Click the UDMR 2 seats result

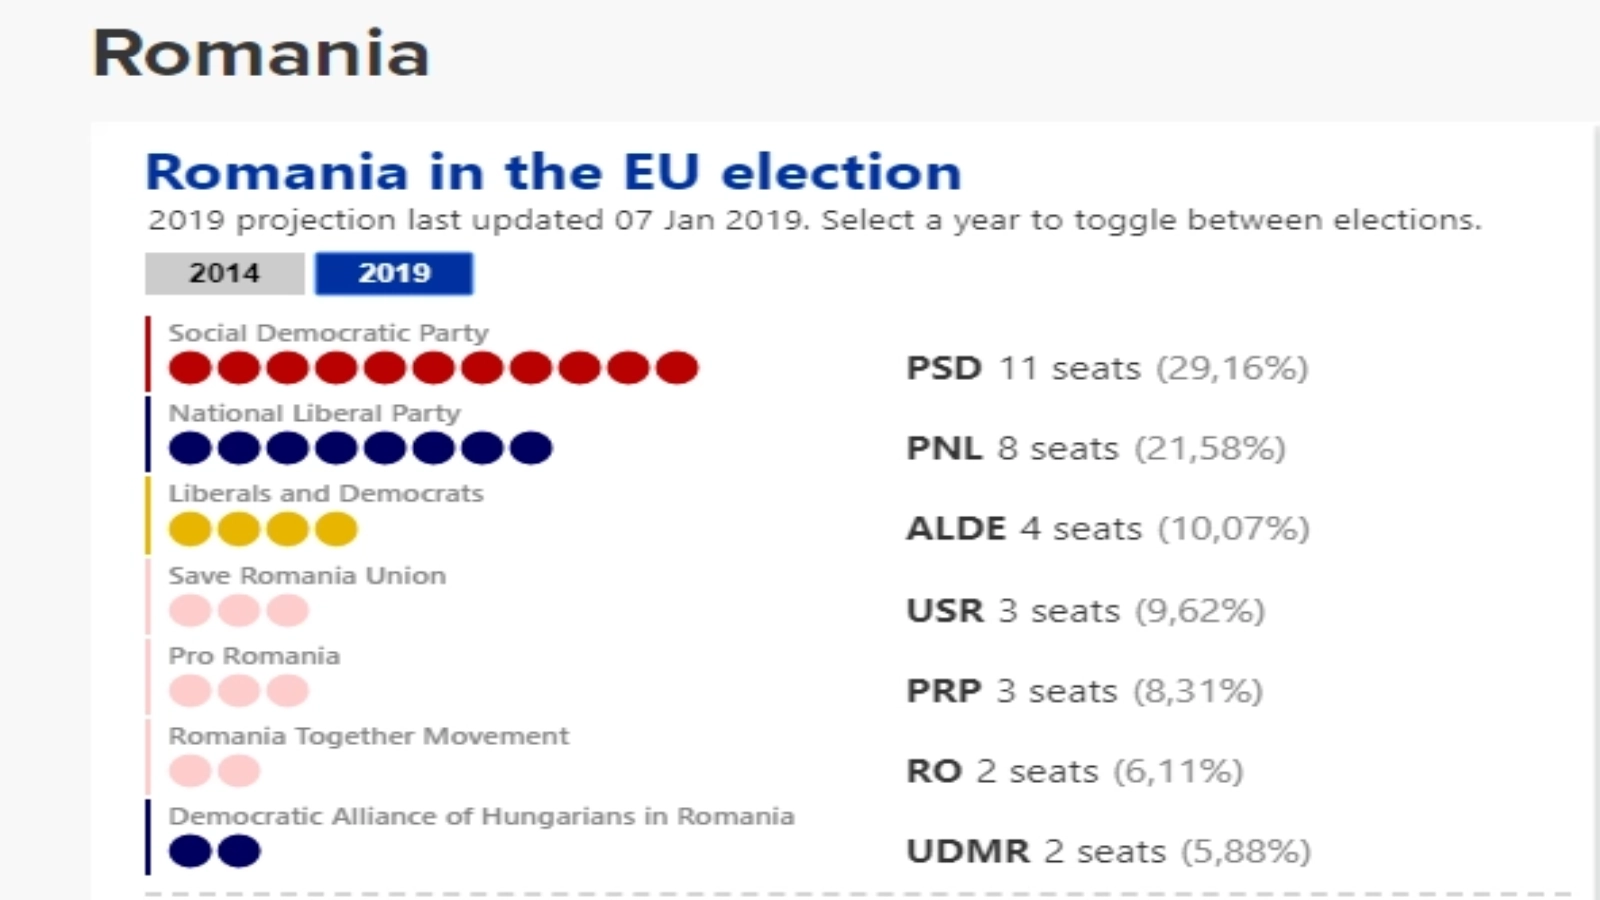click(1108, 851)
